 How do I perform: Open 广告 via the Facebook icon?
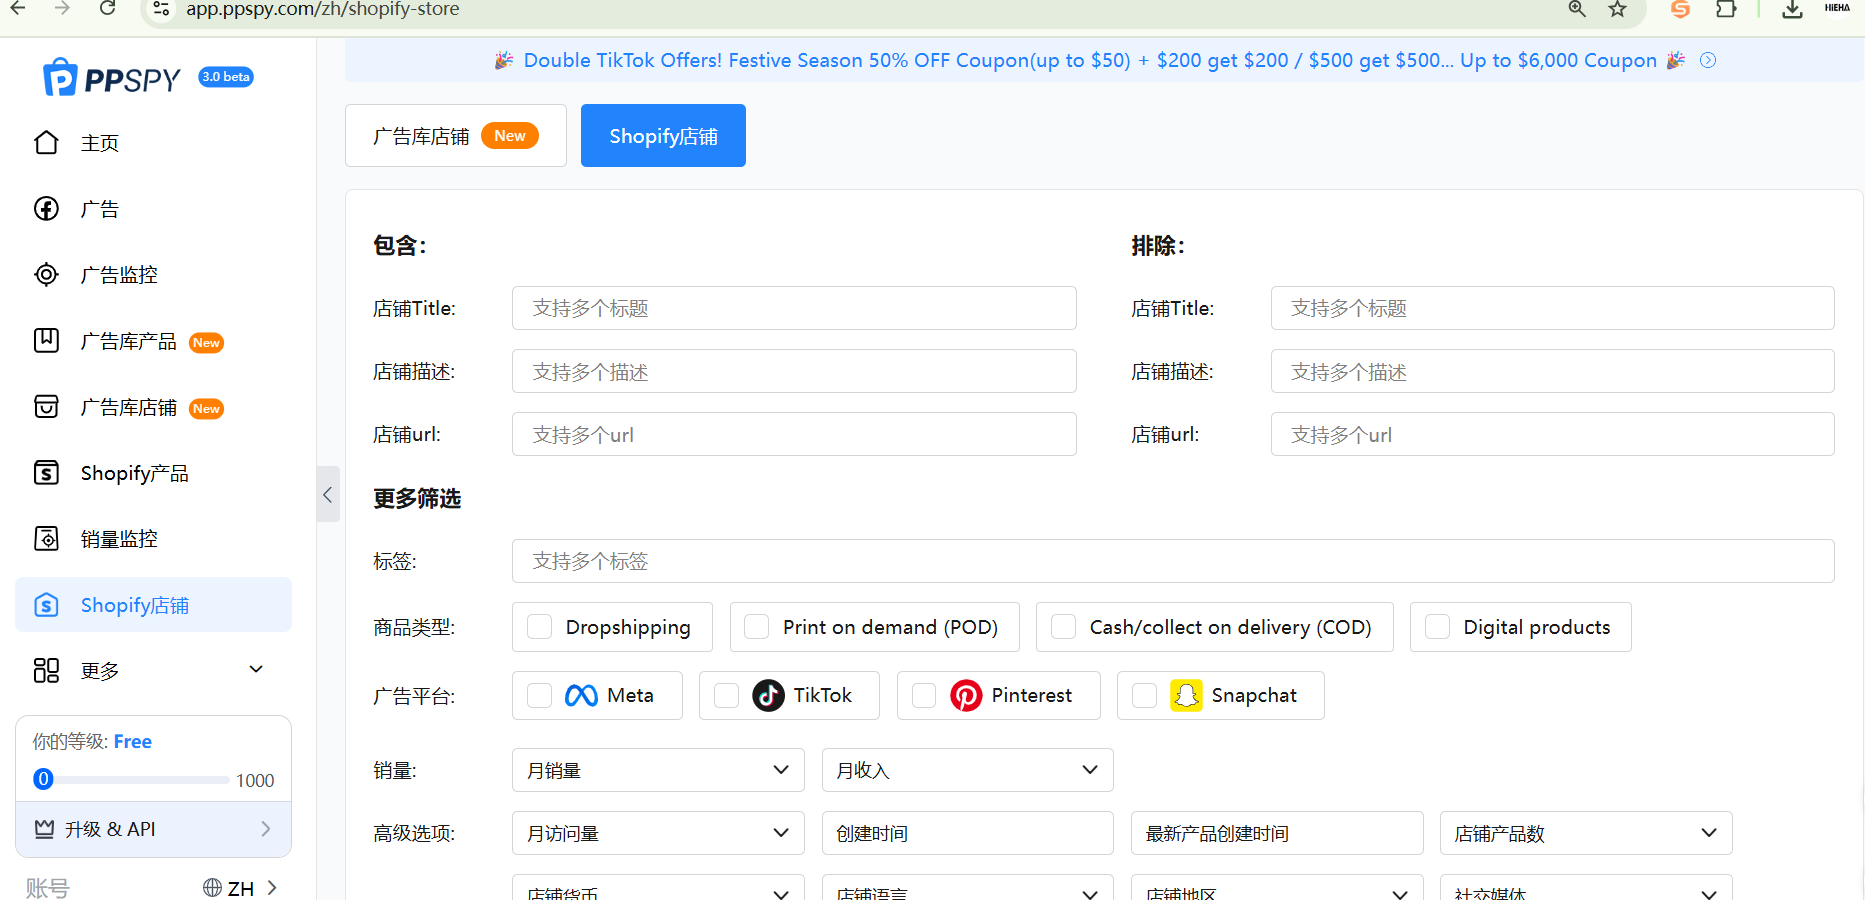tap(46, 209)
